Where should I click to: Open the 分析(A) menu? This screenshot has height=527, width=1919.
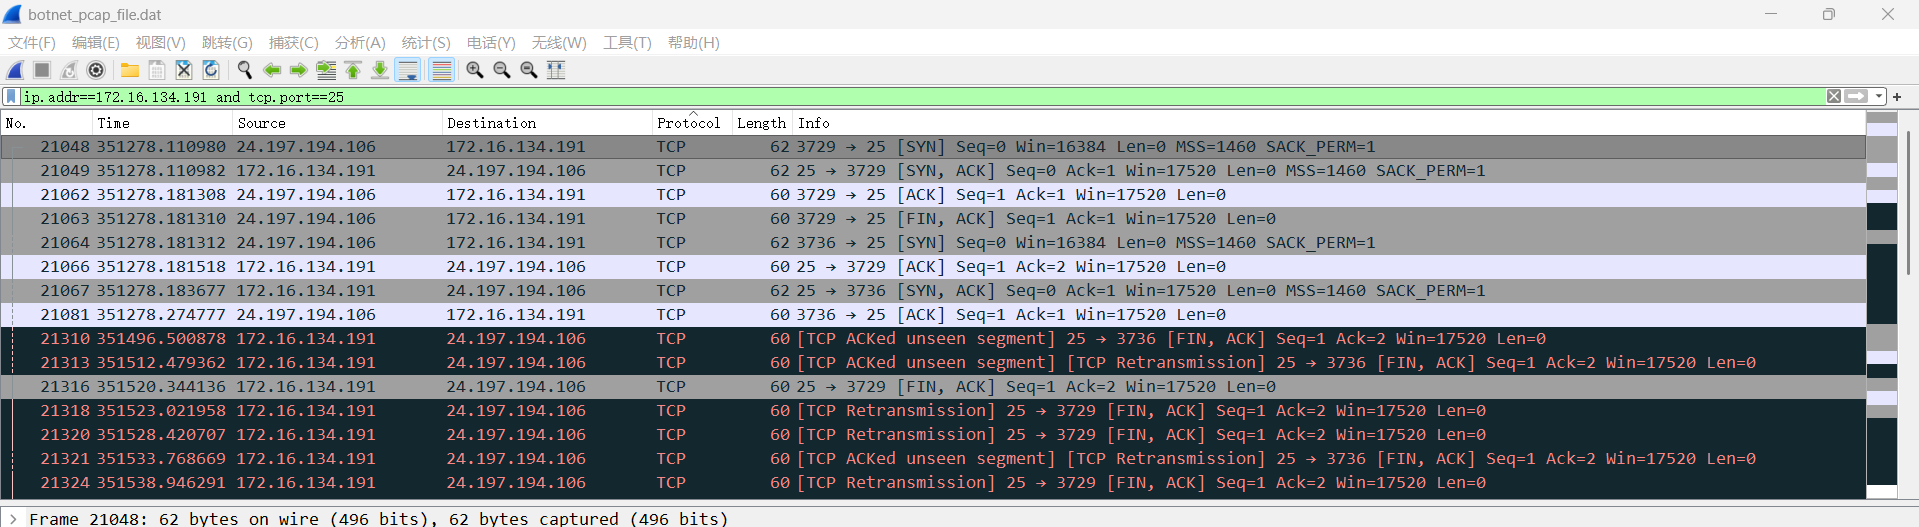point(360,43)
